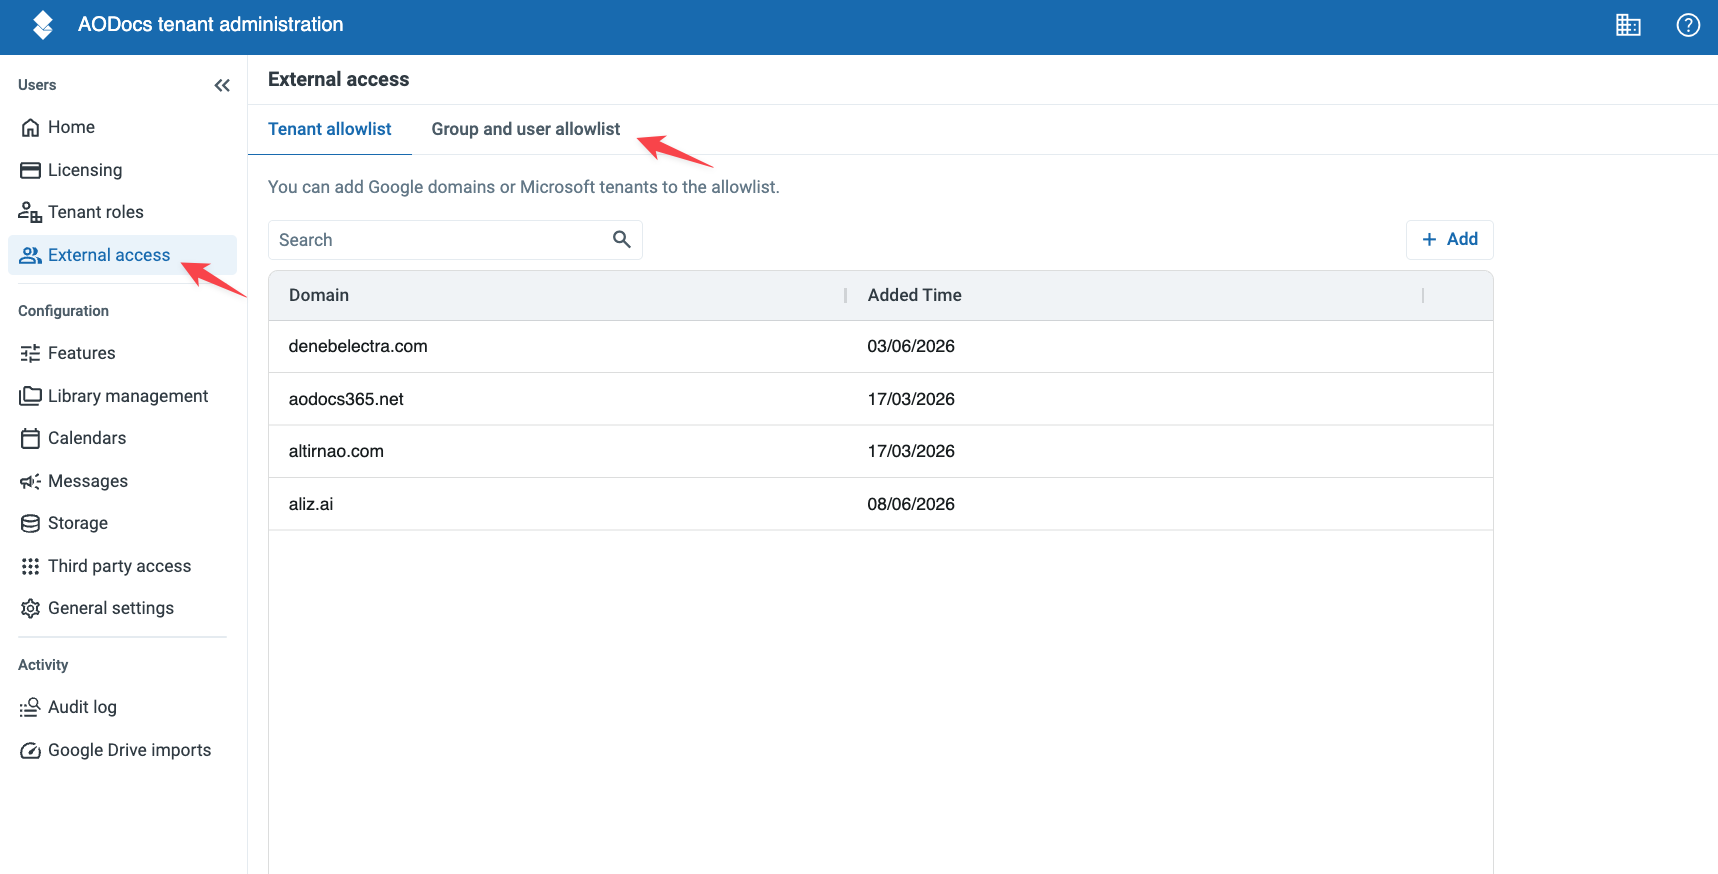Click the Calendars icon

pyautogui.click(x=31, y=438)
